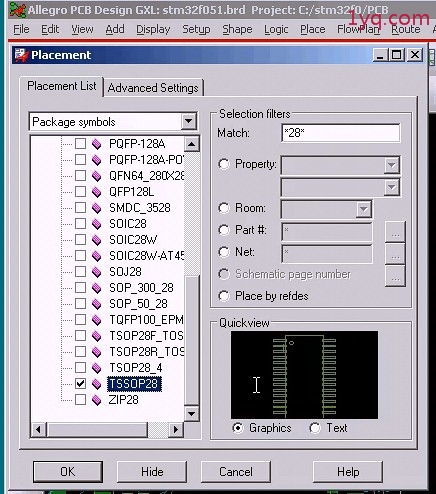Click the purple symbol icon beside SOIC28

96,224
